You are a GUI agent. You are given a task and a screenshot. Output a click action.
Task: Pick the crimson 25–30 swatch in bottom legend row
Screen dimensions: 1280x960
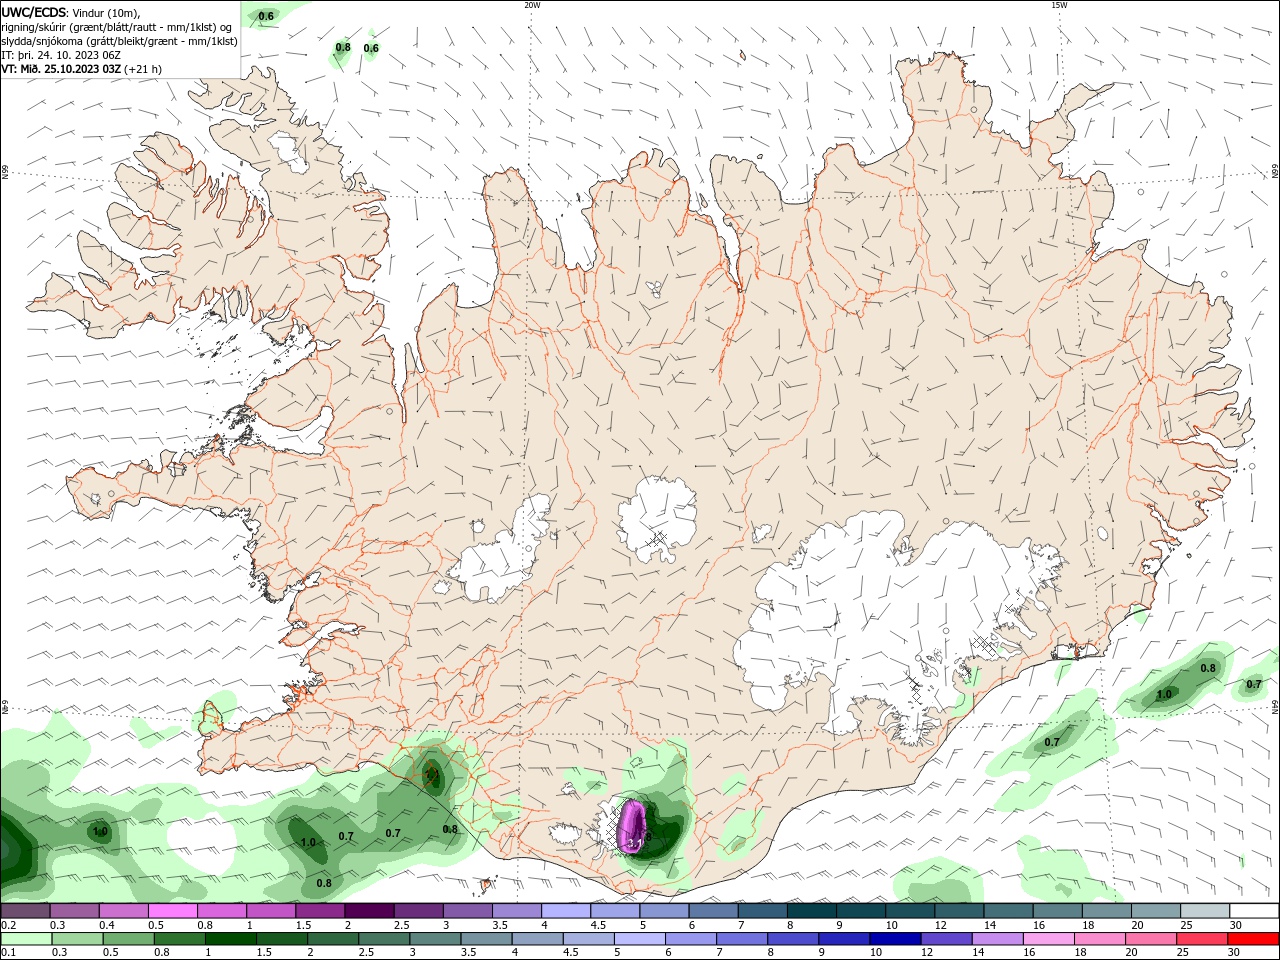pos(1202,939)
